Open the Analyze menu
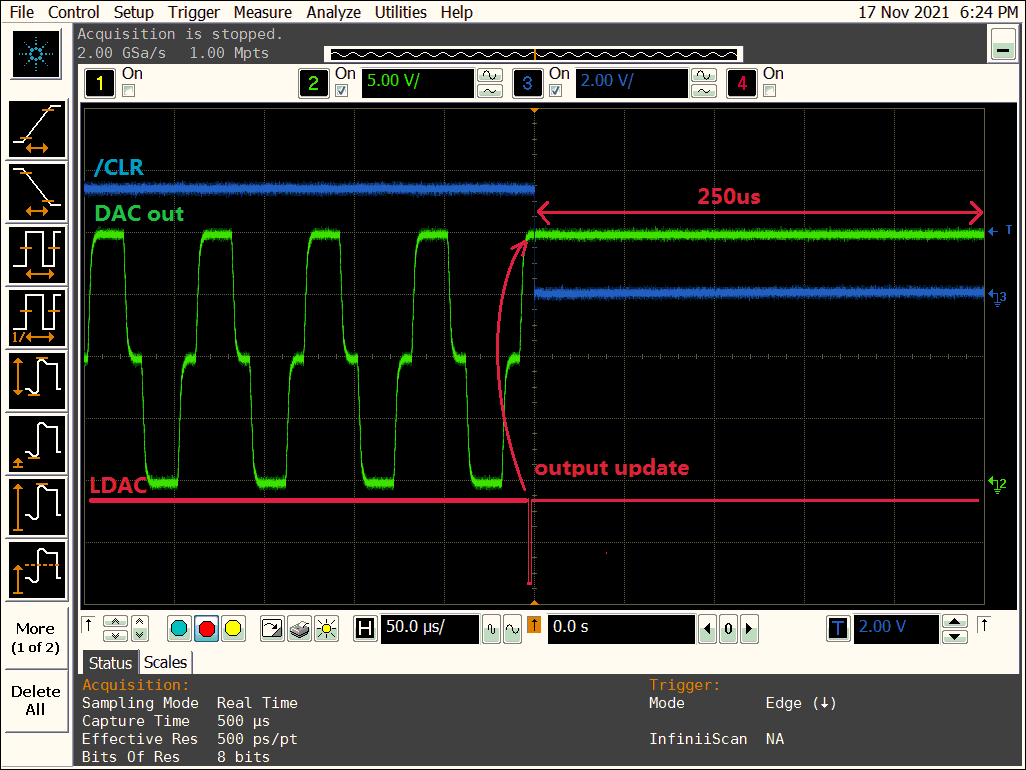1026x770 pixels. 334,12
